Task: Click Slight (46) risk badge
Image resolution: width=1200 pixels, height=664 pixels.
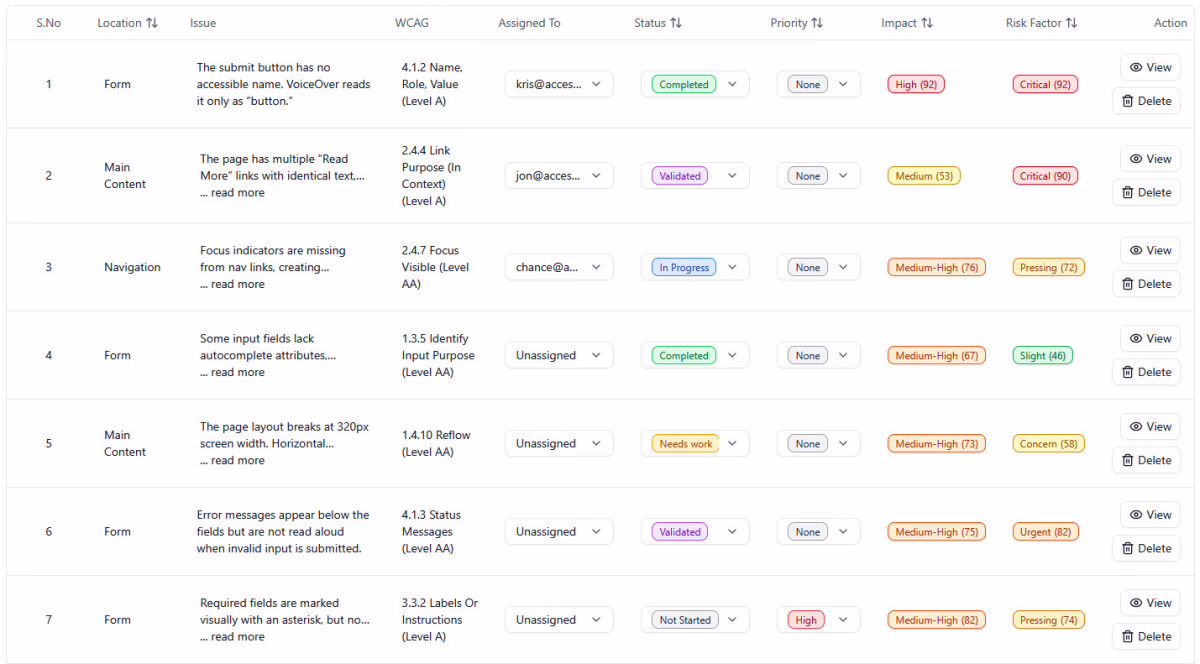Action: [x=1043, y=356]
